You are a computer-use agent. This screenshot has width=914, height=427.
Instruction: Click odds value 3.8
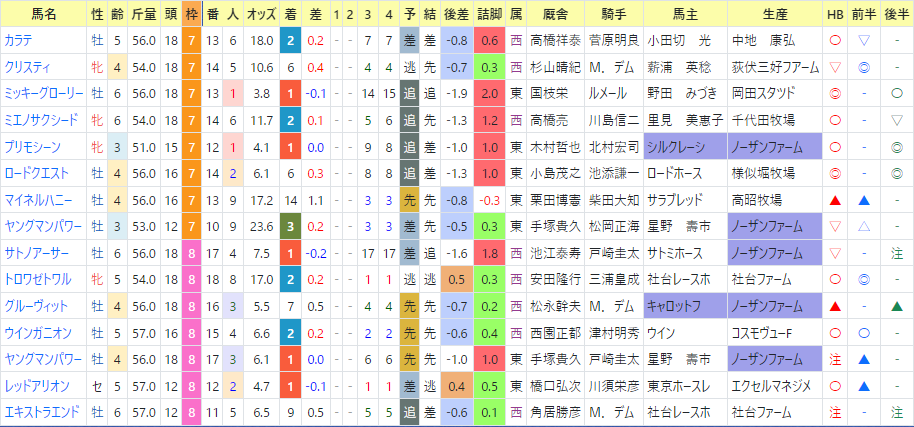(261, 94)
